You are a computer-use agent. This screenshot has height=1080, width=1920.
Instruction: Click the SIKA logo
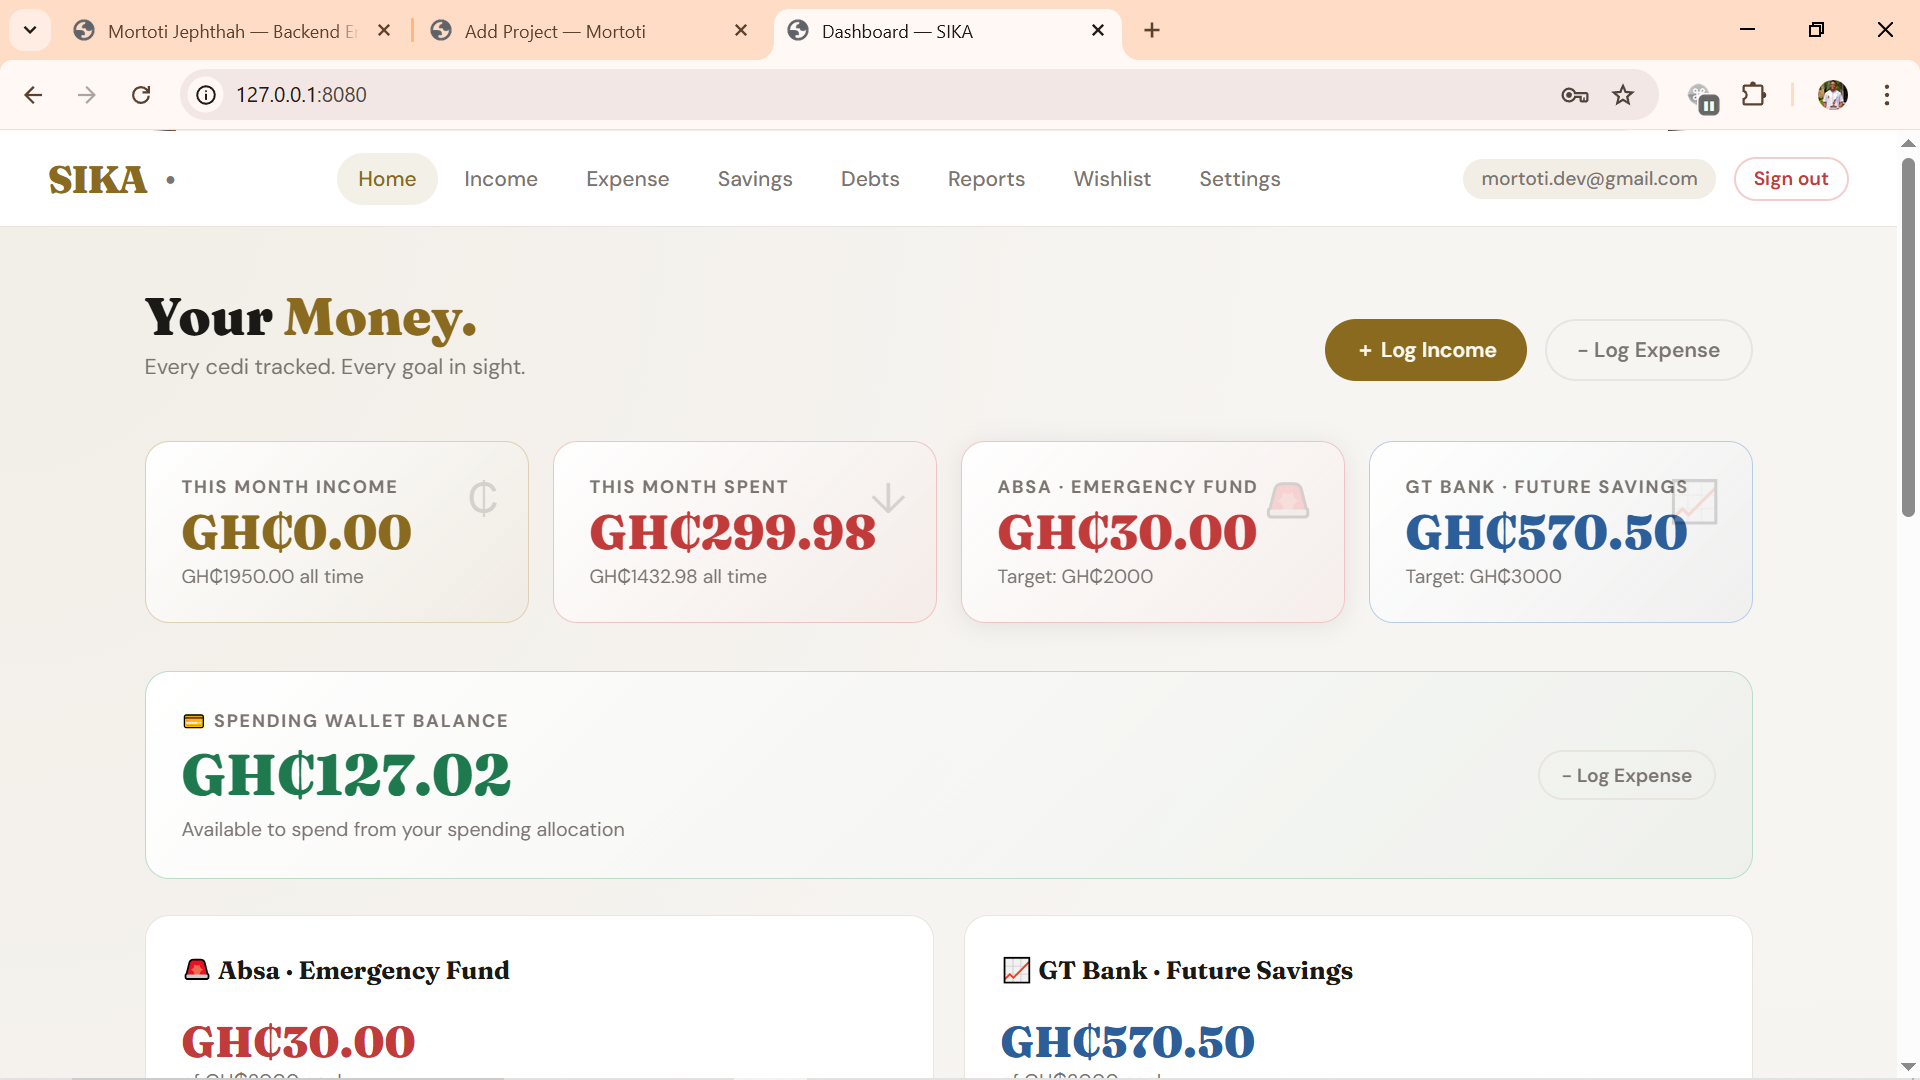pos(98,180)
